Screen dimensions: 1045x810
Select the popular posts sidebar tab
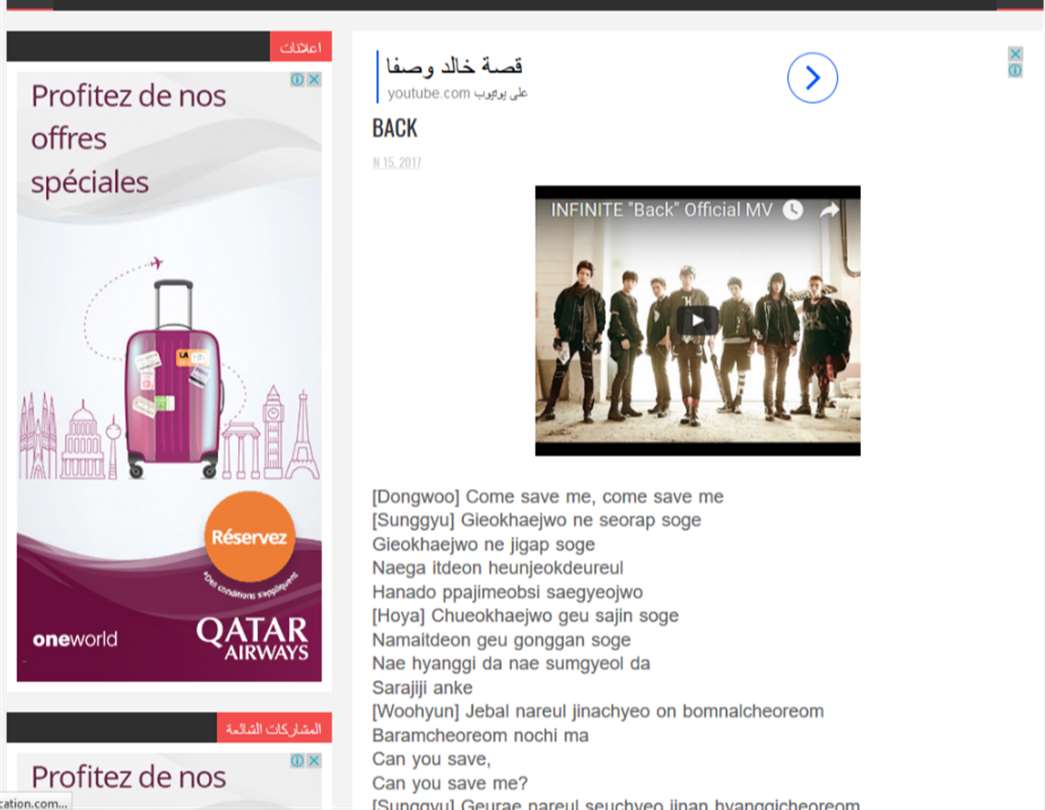(x=274, y=728)
